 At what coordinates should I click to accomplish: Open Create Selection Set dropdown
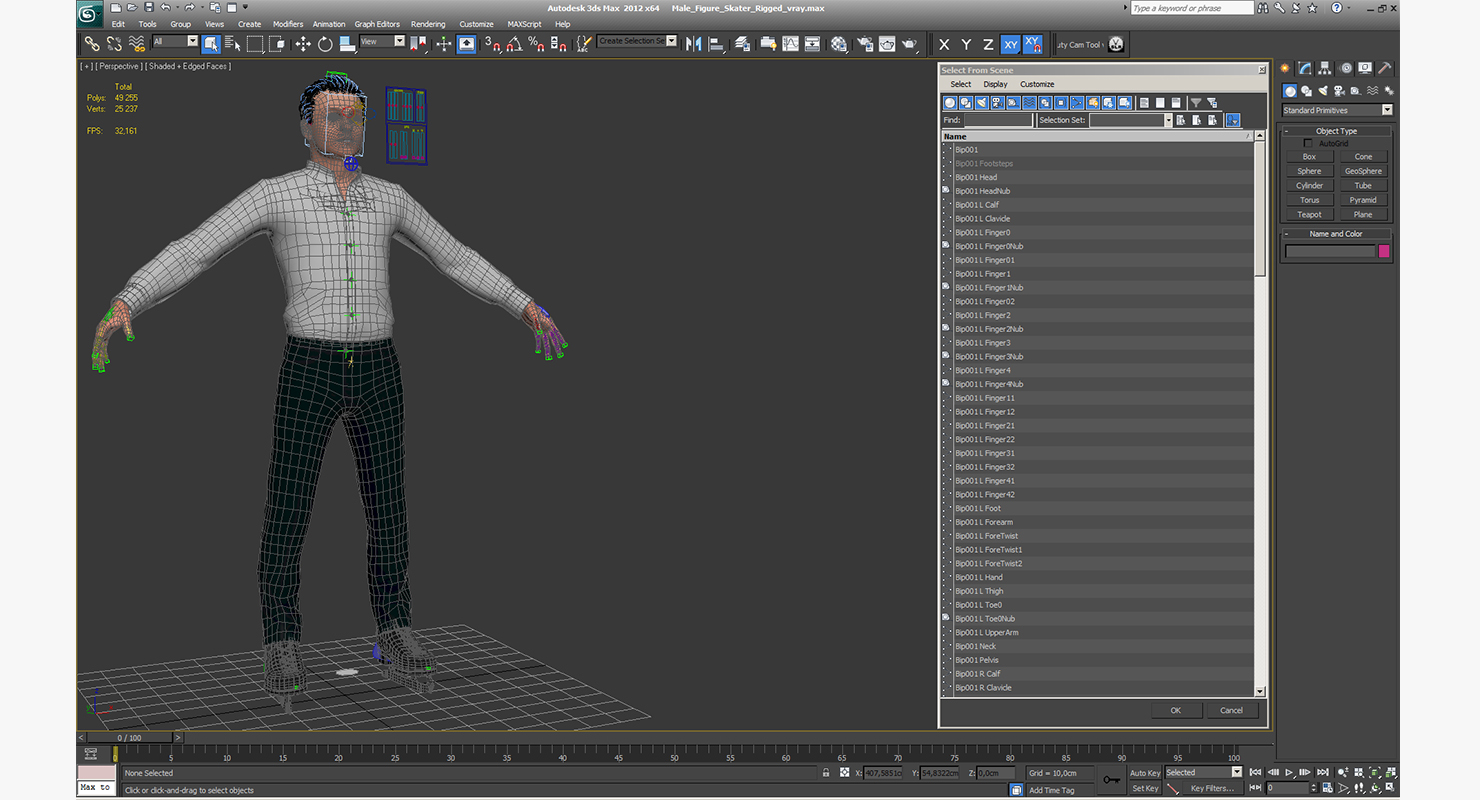[637, 41]
